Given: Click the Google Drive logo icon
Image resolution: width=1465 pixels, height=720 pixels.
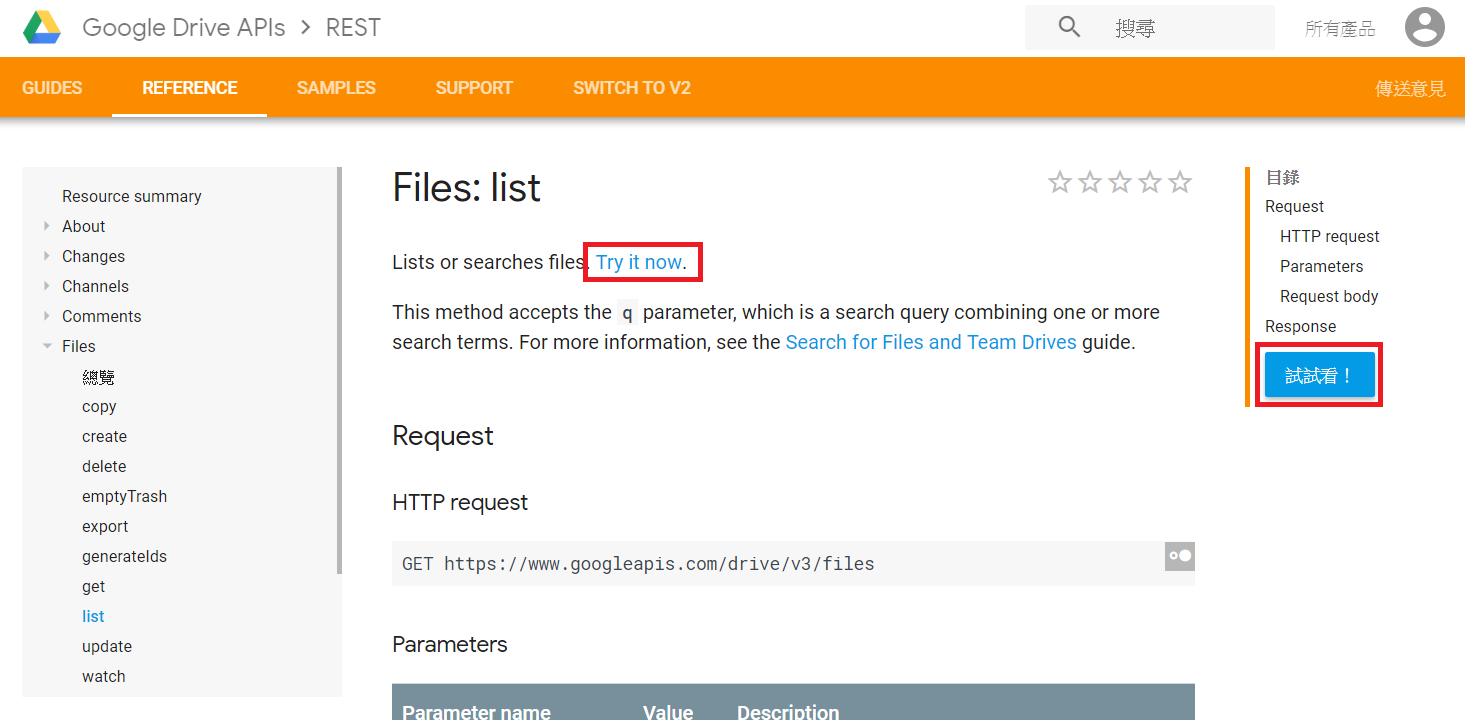Looking at the screenshot, I should (42, 27).
